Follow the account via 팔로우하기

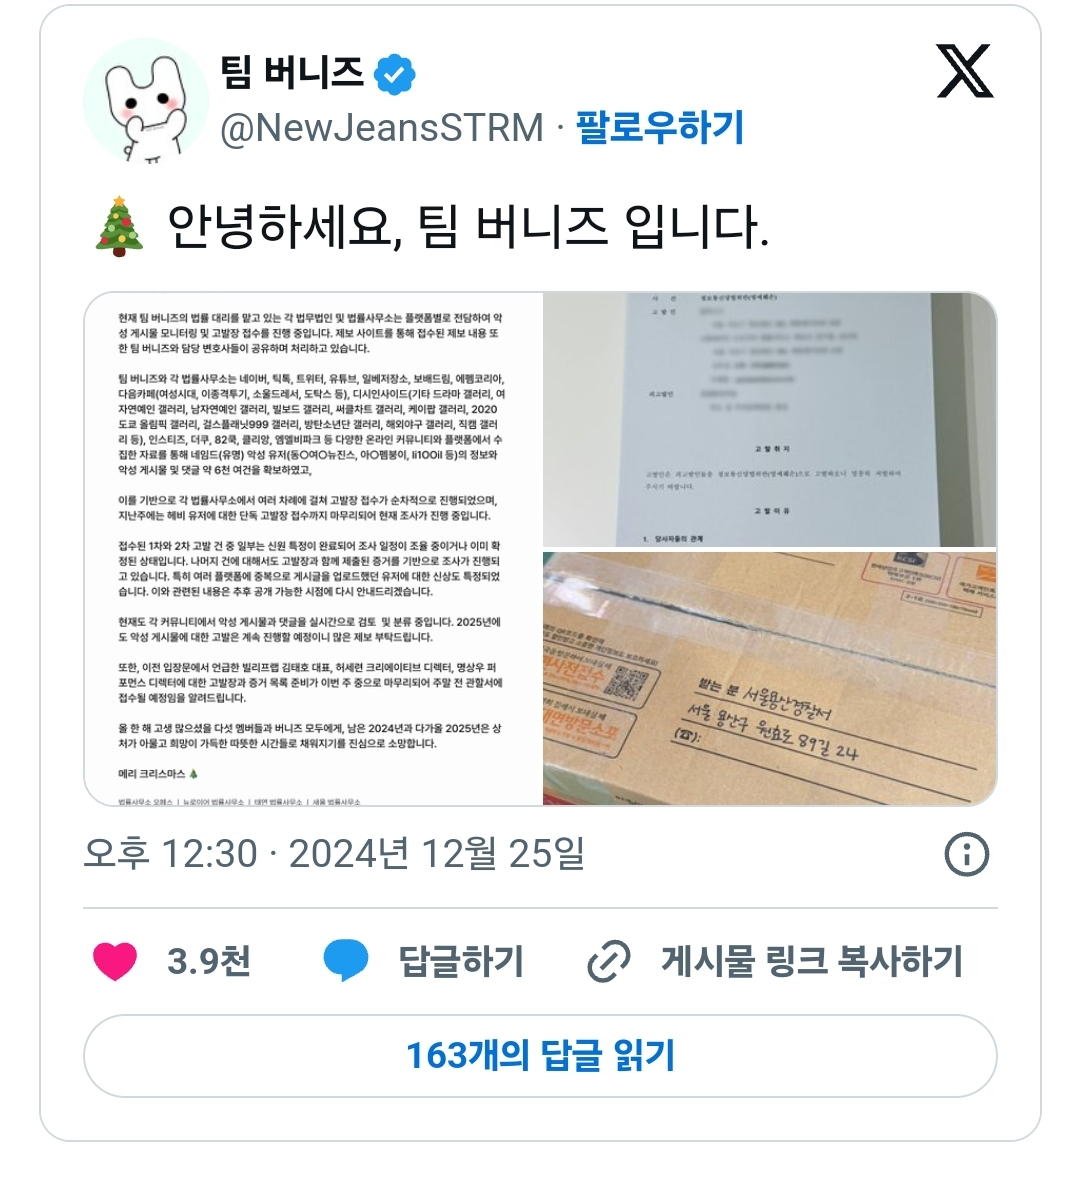660,127
